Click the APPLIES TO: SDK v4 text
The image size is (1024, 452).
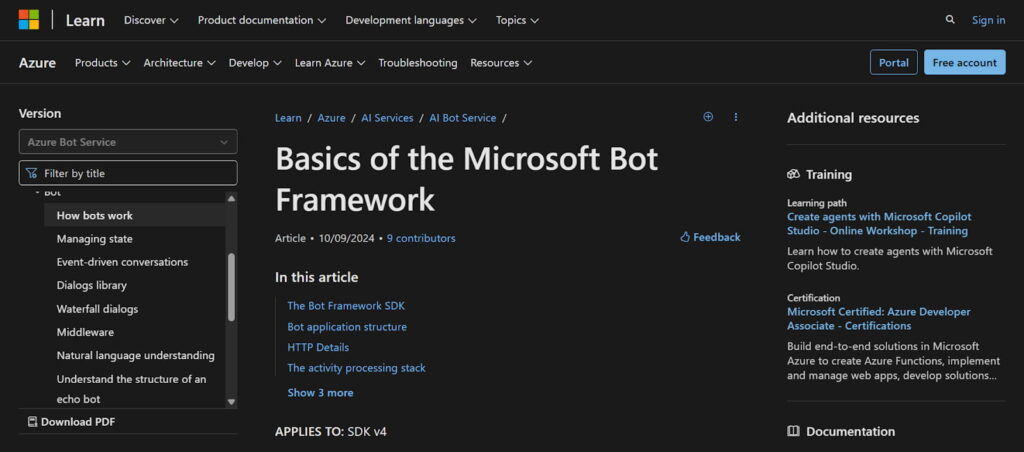[330, 431]
